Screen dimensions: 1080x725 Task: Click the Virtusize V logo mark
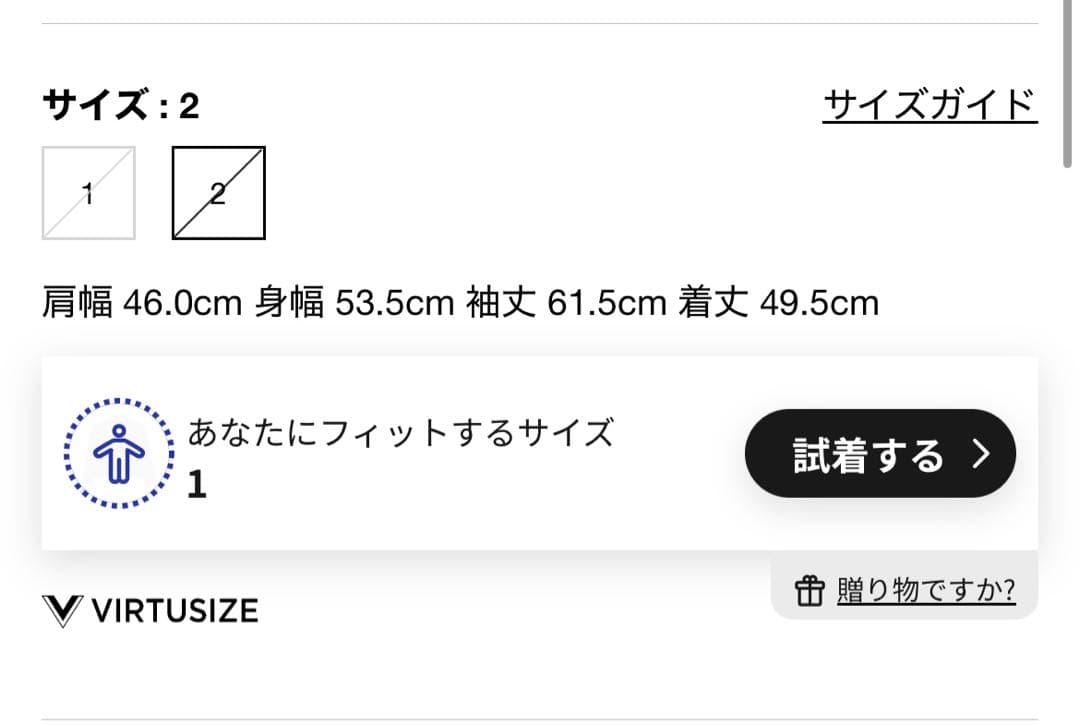pyautogui.click(x=61, y=610)
